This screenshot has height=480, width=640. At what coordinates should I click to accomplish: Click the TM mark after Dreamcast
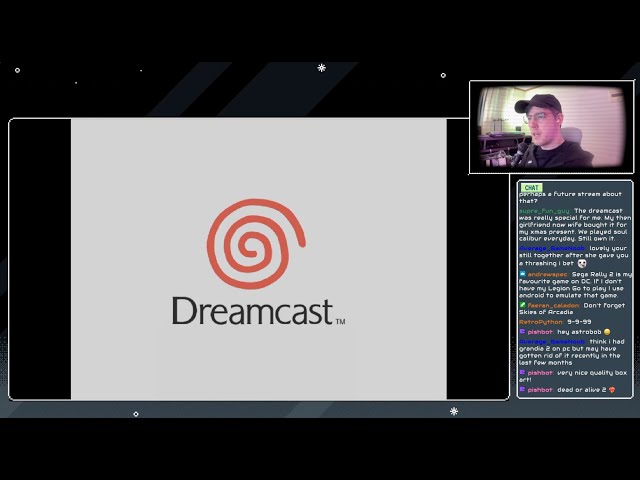click(340, 322)
